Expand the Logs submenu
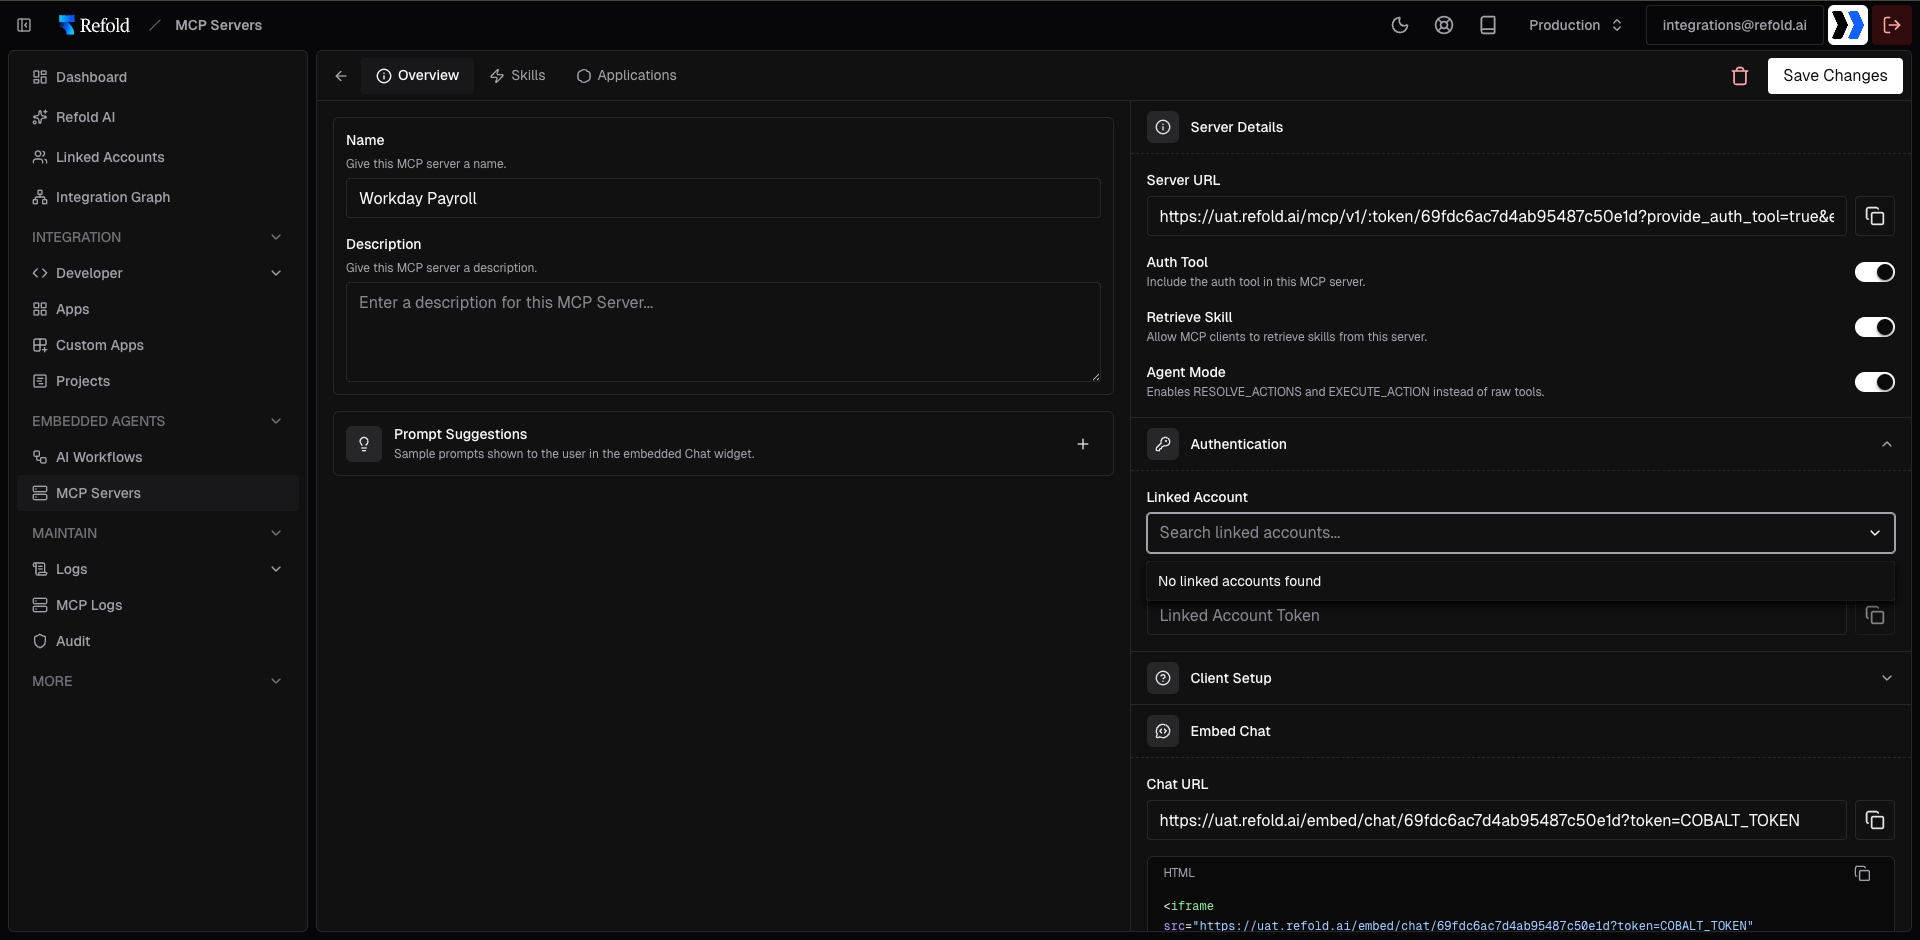The width and height of the screenshot is (1920, 940). (x=276, y=569)
